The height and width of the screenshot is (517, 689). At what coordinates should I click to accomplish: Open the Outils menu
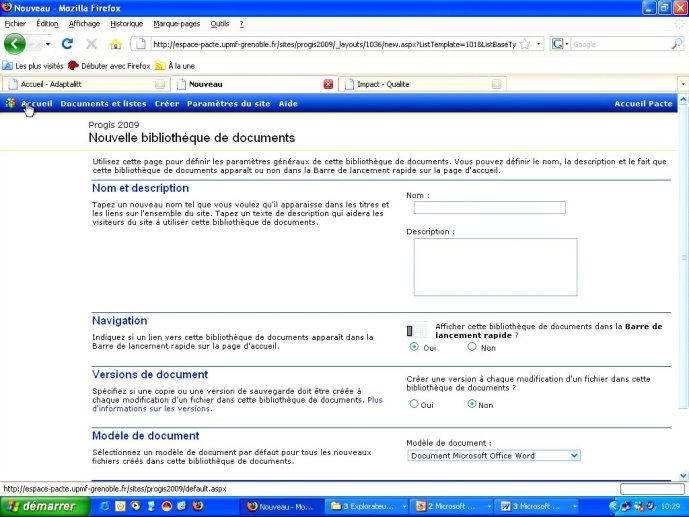[220, 24]
